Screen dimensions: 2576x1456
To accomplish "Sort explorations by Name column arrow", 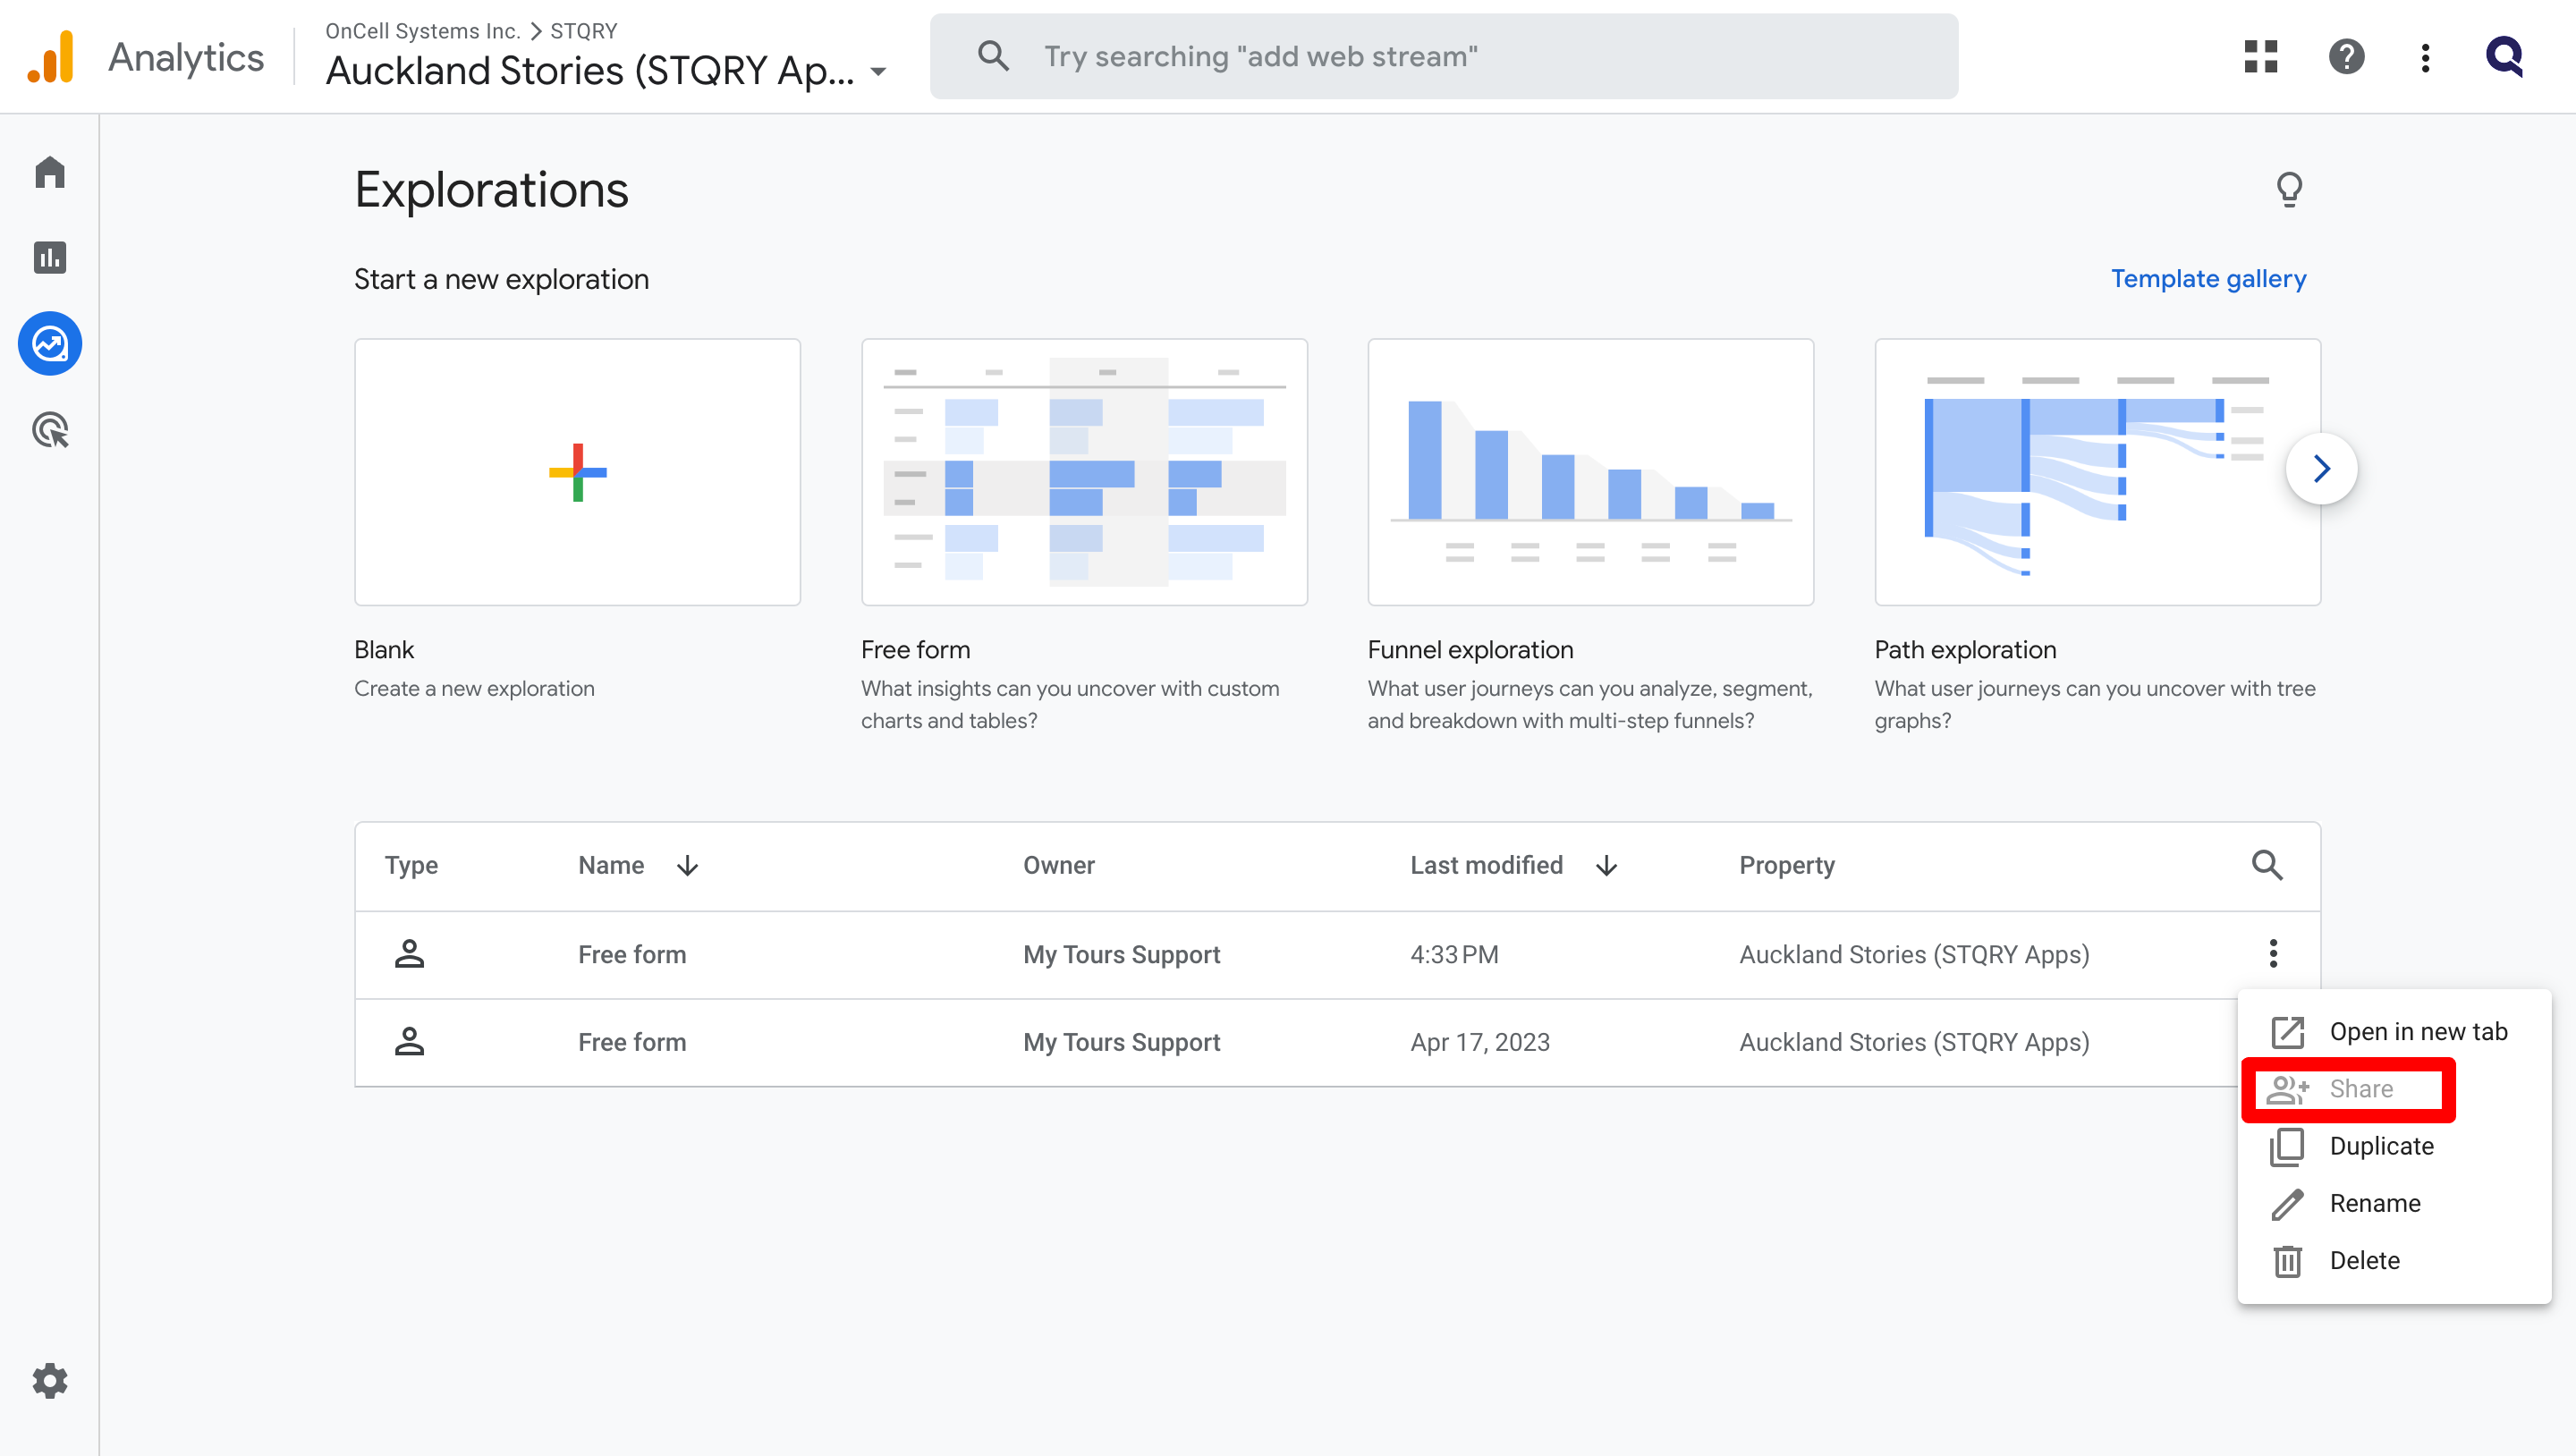I will 687,866.
